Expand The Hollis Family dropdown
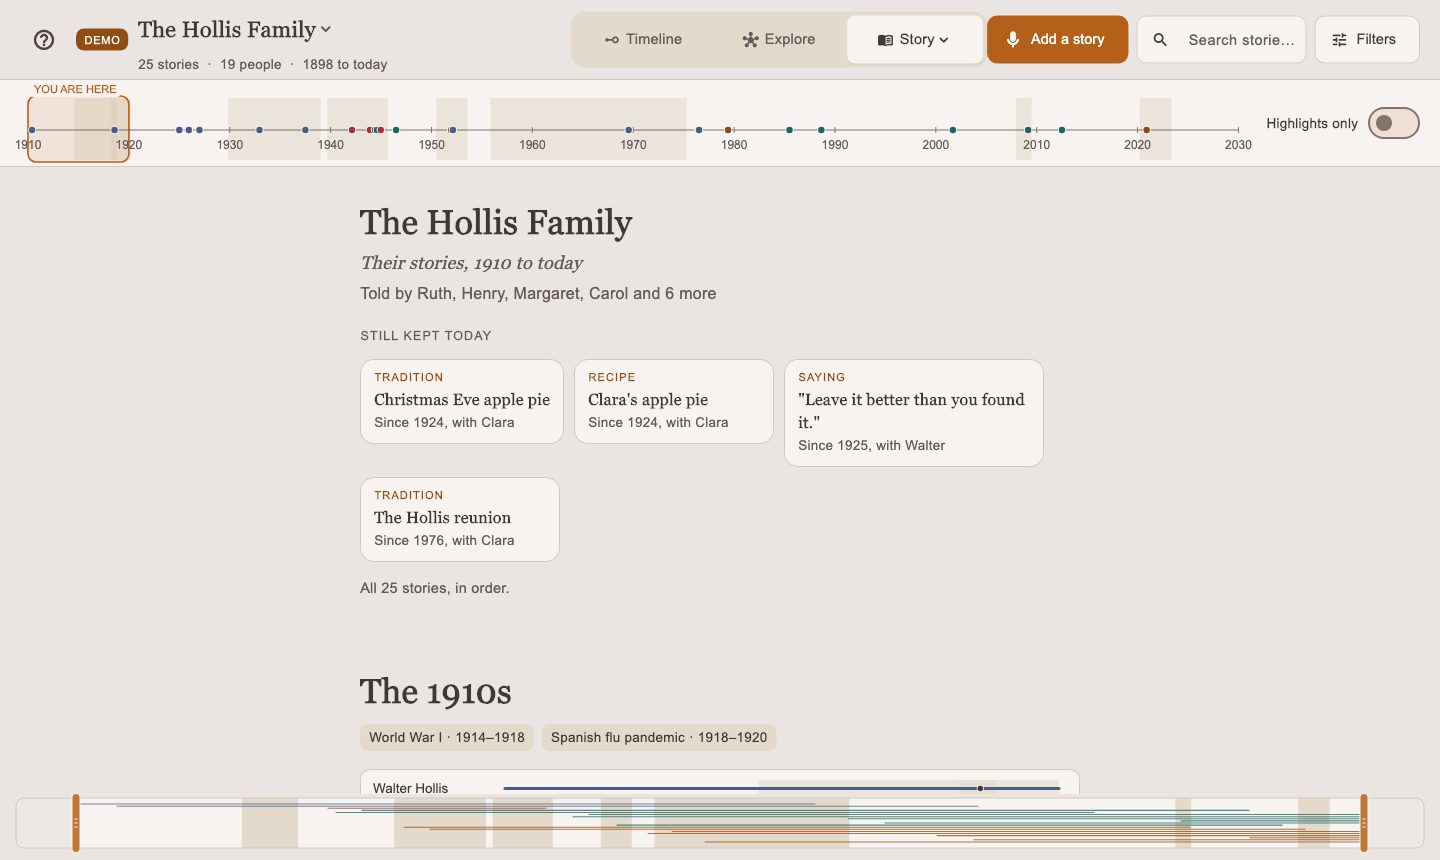This screenshot has width=1440, height=860. click(x=235, y=30)
